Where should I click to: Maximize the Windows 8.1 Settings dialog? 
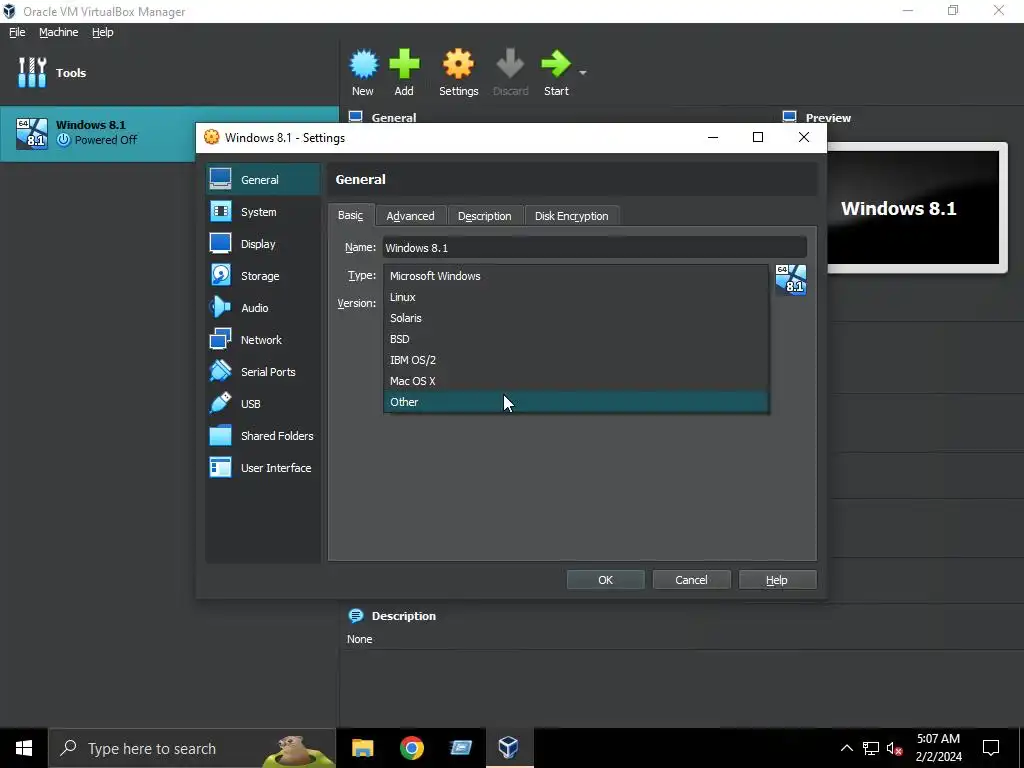click(x=758, y=137)
